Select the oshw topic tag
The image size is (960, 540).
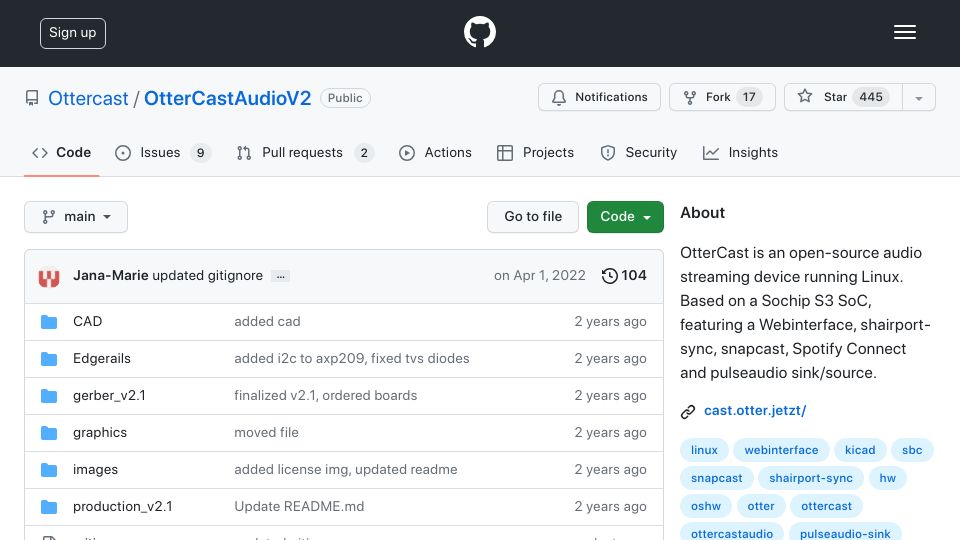706,506
